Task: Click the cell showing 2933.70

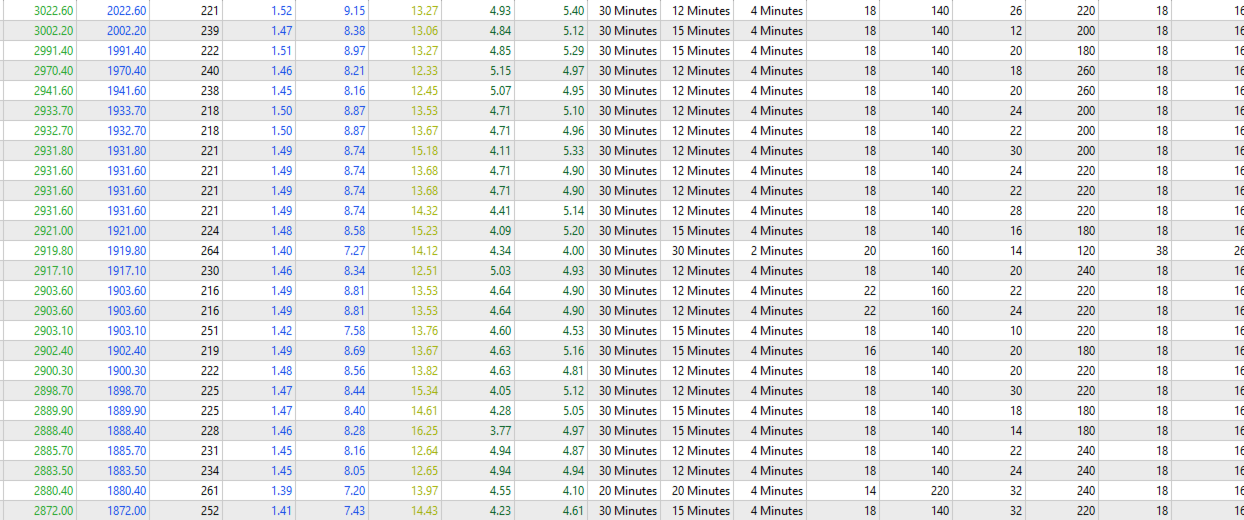Action: 53,111
